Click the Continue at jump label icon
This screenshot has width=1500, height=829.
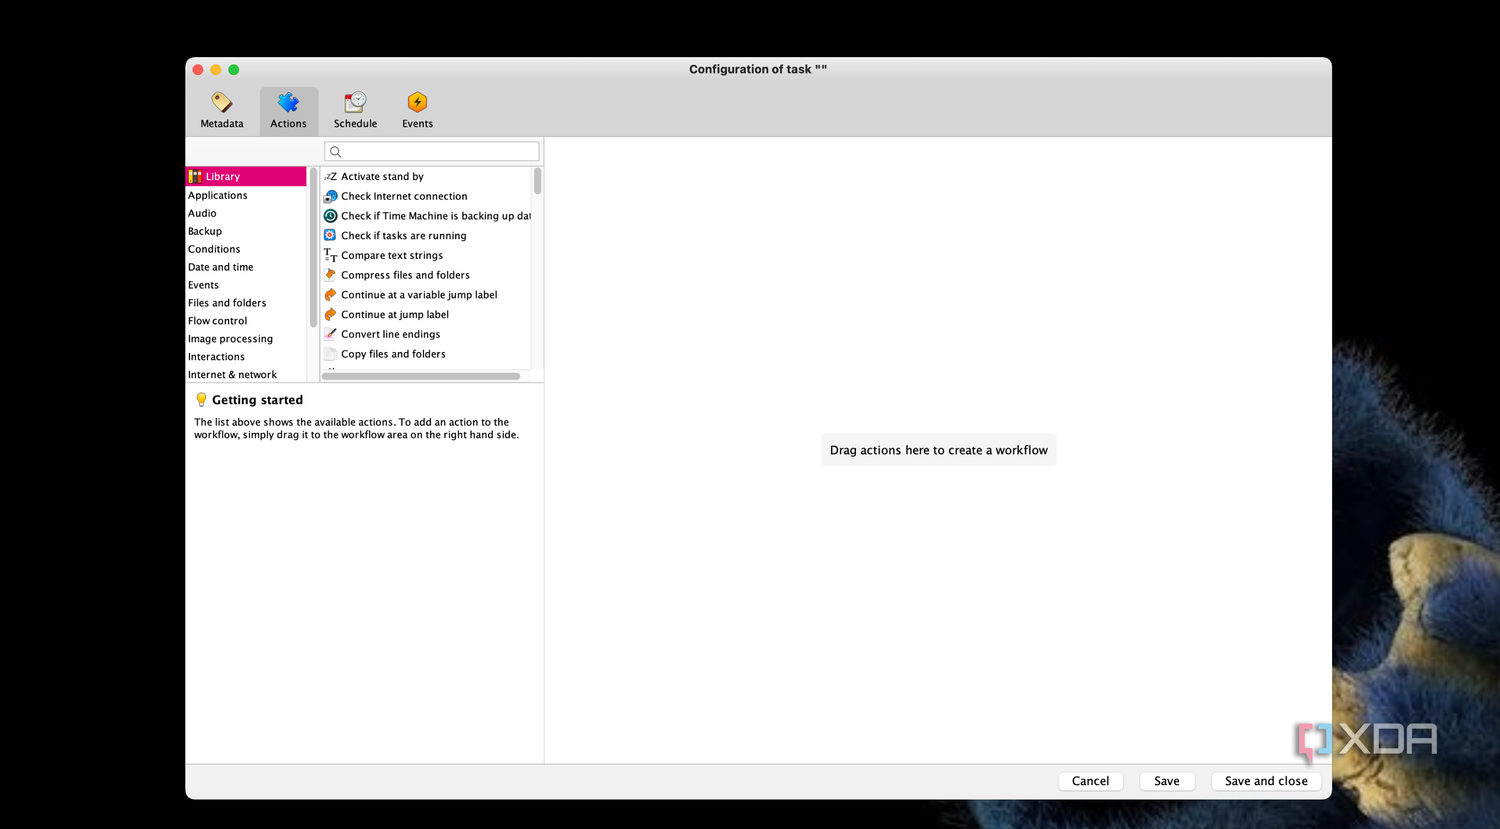point(330,314)
